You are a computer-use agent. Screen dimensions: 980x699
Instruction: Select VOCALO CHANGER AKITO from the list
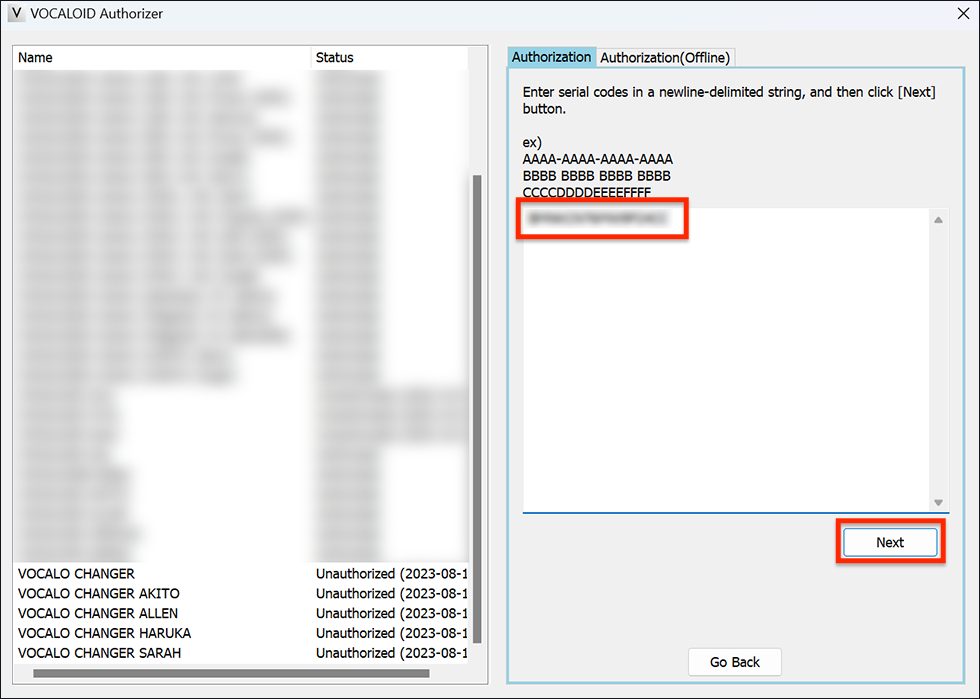point(100,593)
